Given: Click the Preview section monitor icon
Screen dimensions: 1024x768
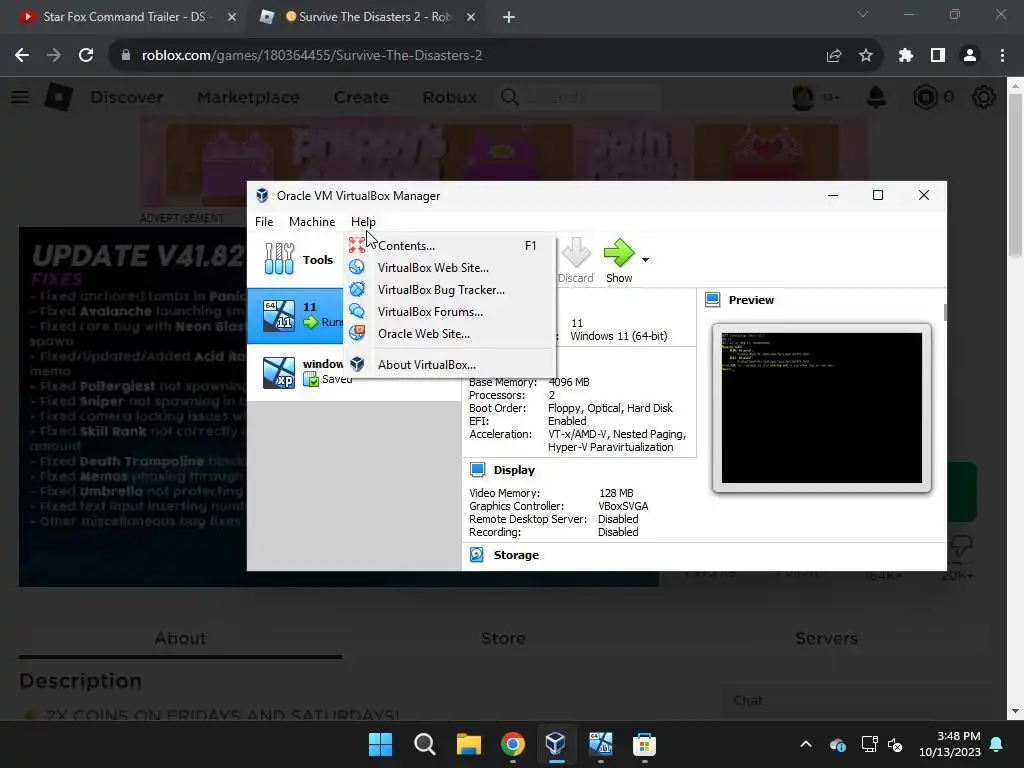Looking at the screenshot, I should (712, 300).
